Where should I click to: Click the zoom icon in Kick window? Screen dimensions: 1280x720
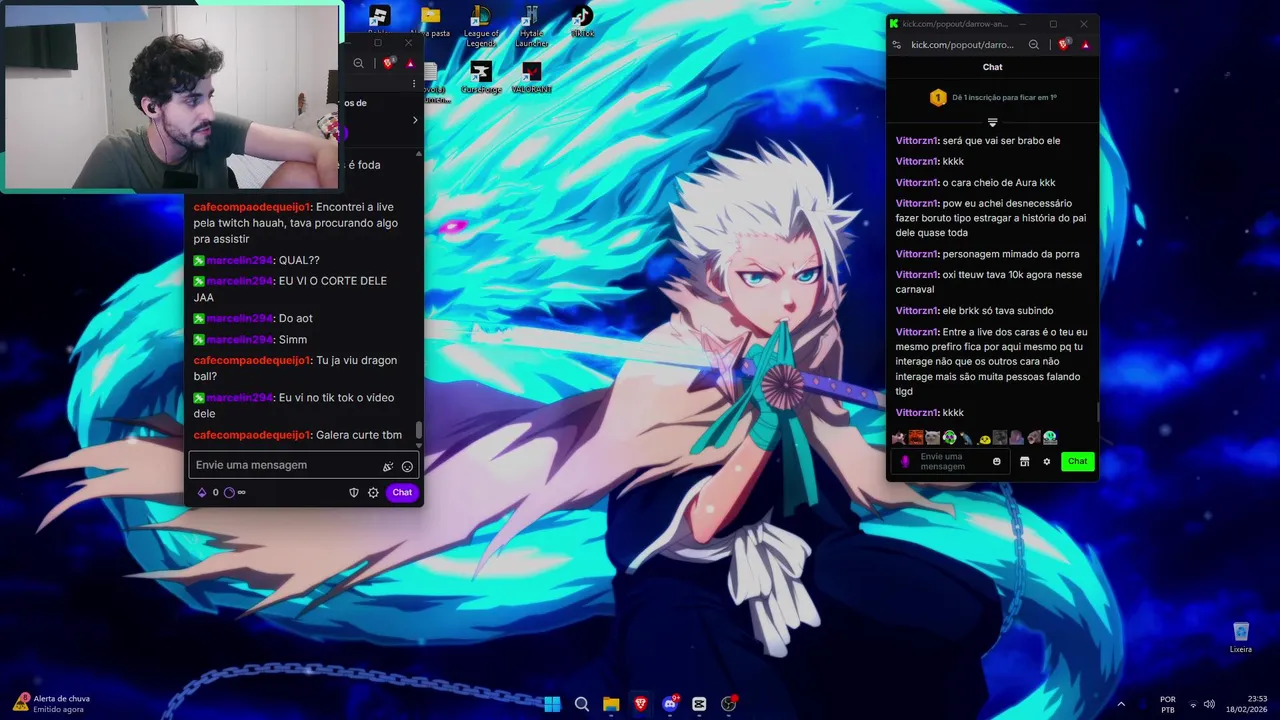click(1034, 45)
